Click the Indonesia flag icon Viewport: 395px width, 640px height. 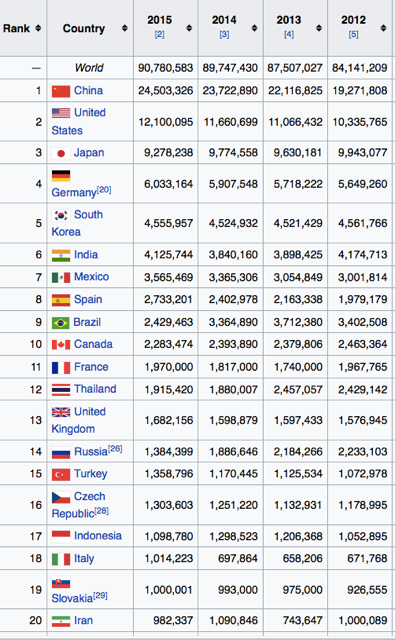[61, 536]
